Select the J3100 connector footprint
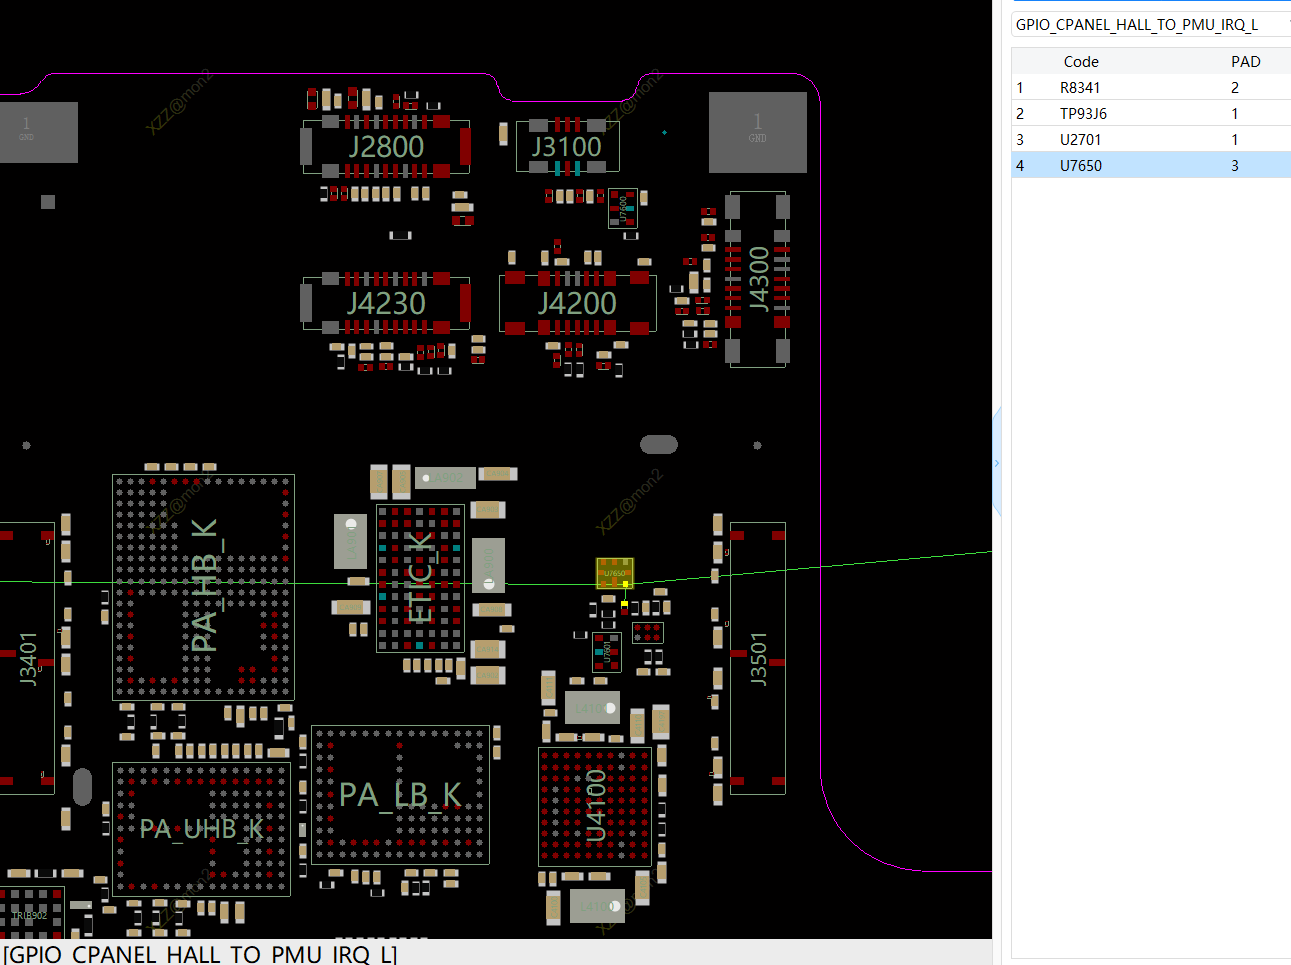This screenshot has width=1291, height=965. (x=567, y=147)
